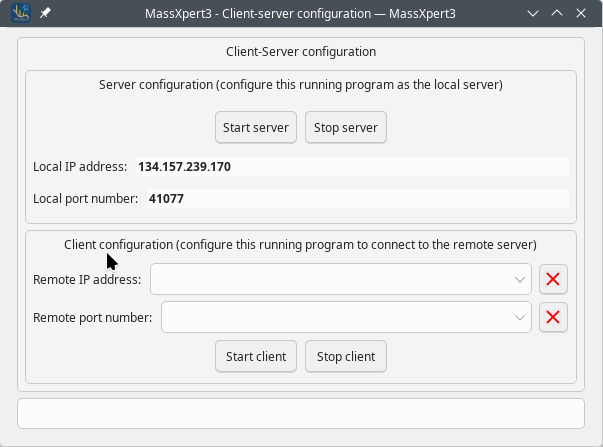Select the Local IP address value 134.157.239.170
This screenshot has width=603, height=447.
[x=184, y=166]
